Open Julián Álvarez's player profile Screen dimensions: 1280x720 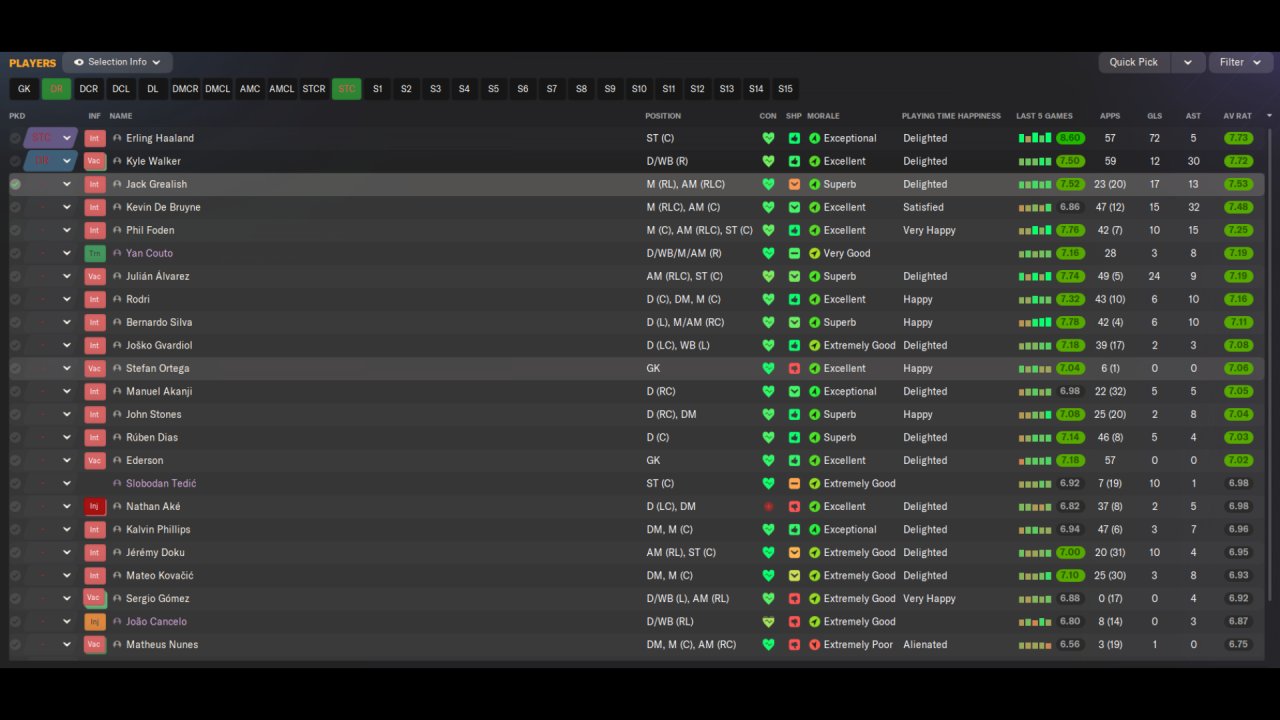pyautogui.click(x=158, y=276)
